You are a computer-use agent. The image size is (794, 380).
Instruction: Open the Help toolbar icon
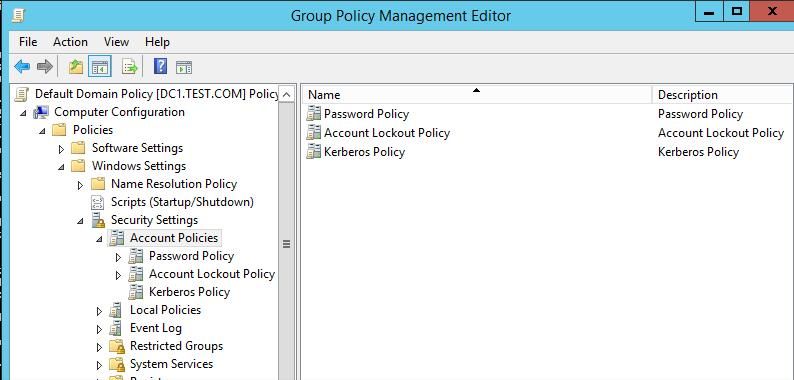[161, 66]
